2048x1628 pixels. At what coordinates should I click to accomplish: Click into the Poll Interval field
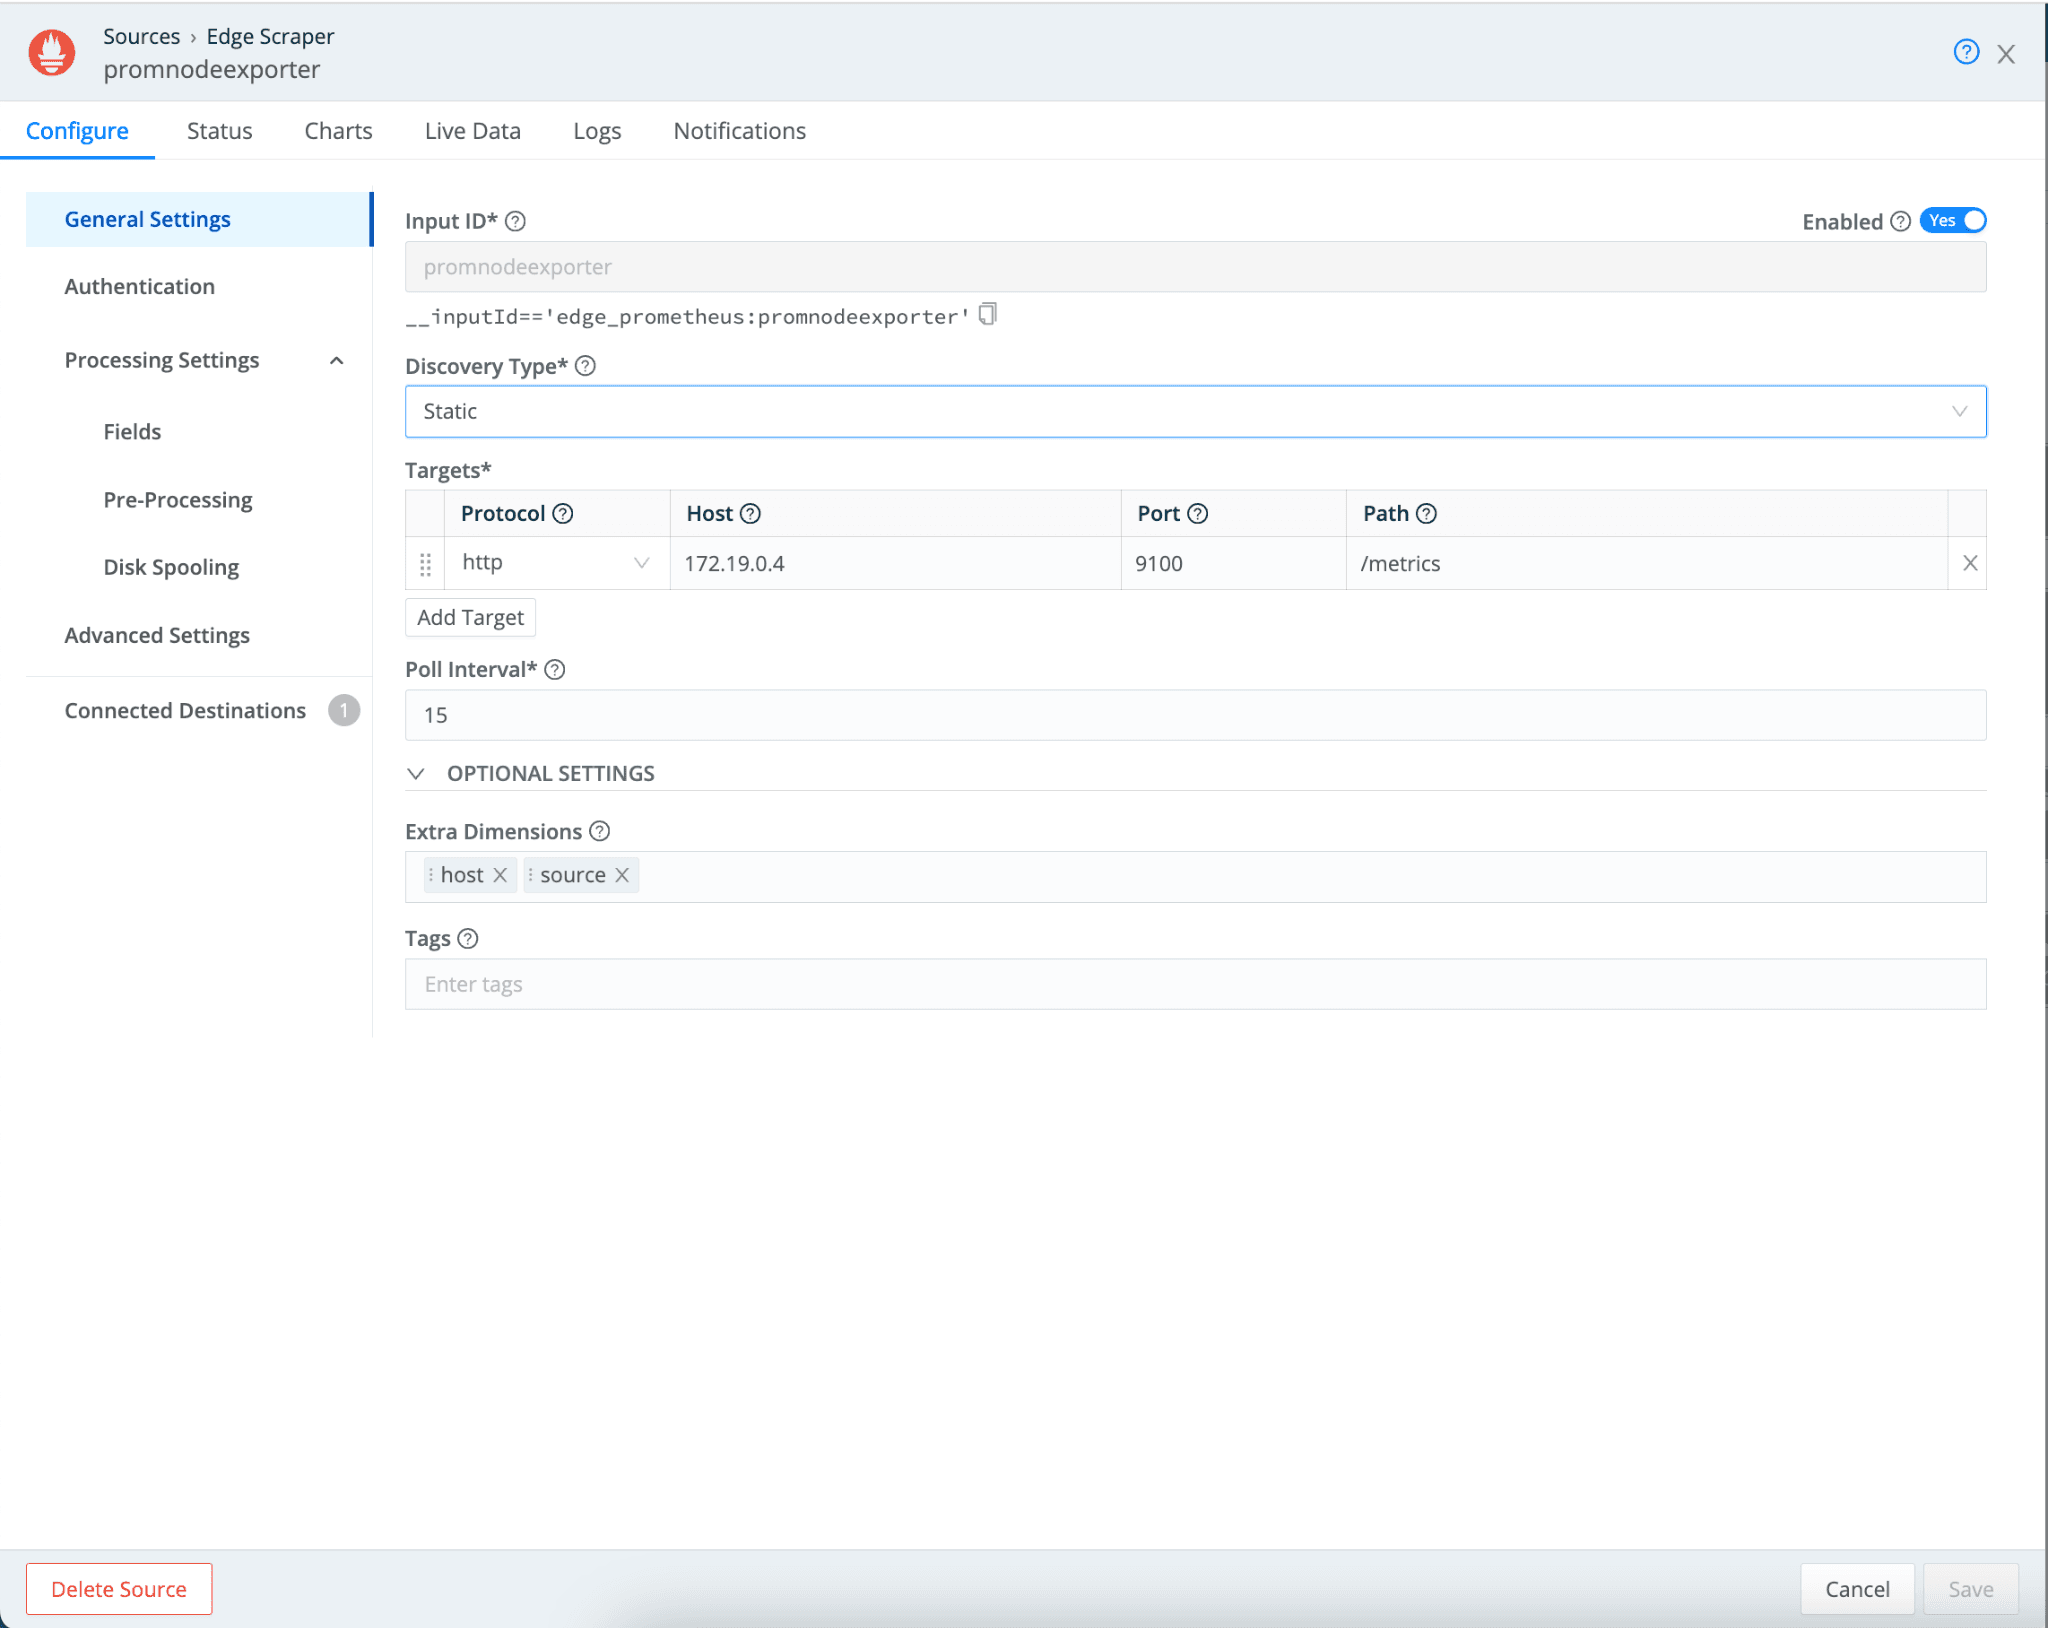[1195, 716]
